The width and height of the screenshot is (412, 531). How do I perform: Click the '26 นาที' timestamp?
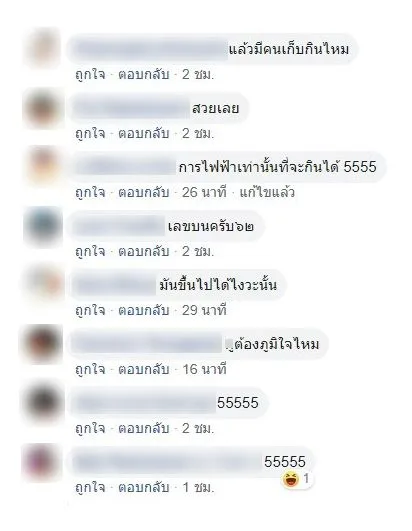(x=204, y=192)
